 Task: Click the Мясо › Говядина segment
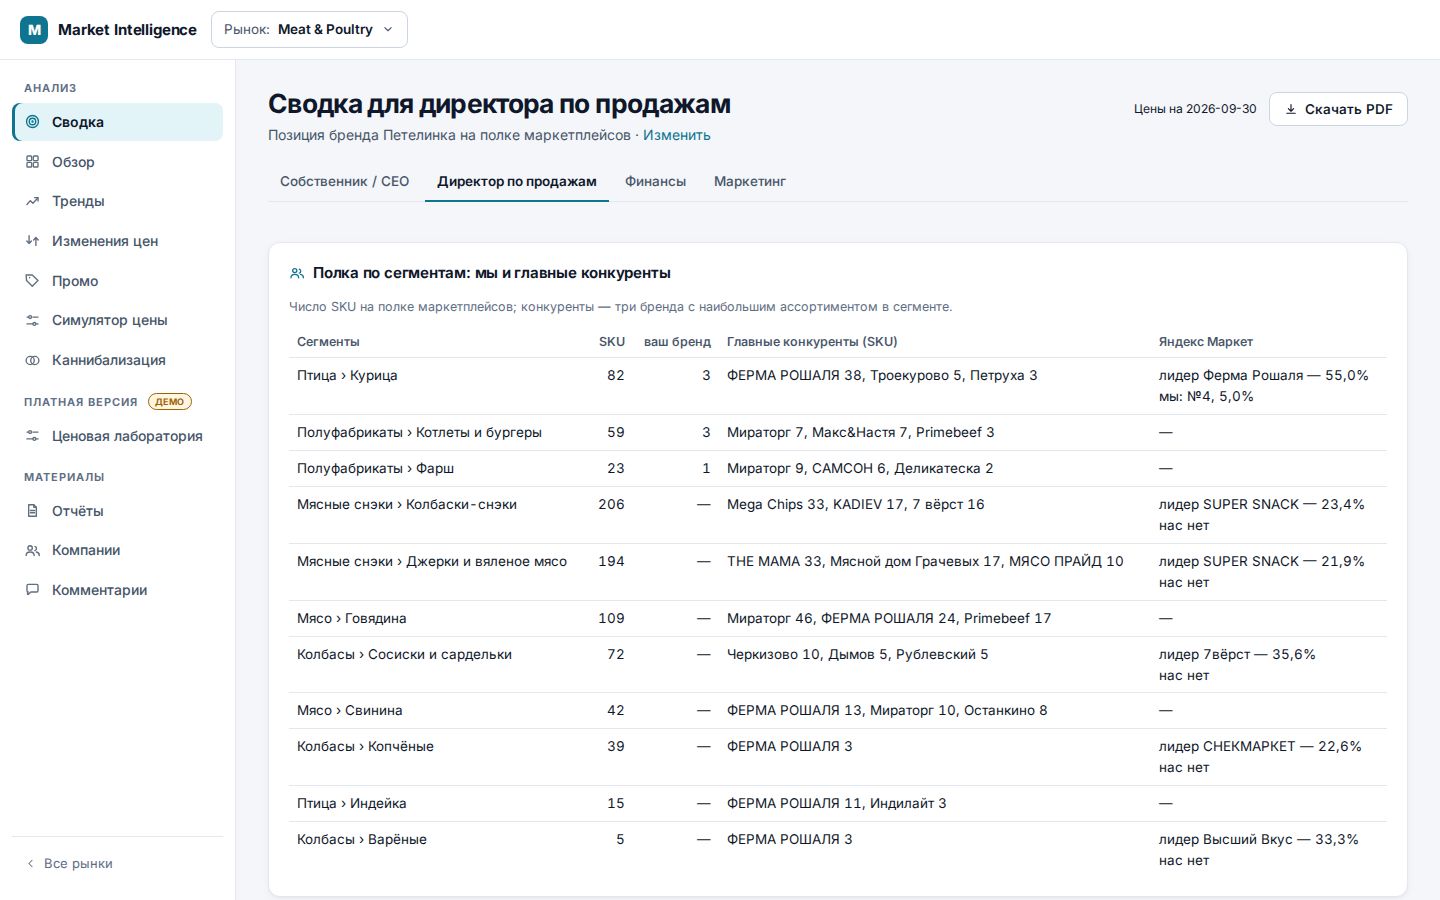pos(352,618)
